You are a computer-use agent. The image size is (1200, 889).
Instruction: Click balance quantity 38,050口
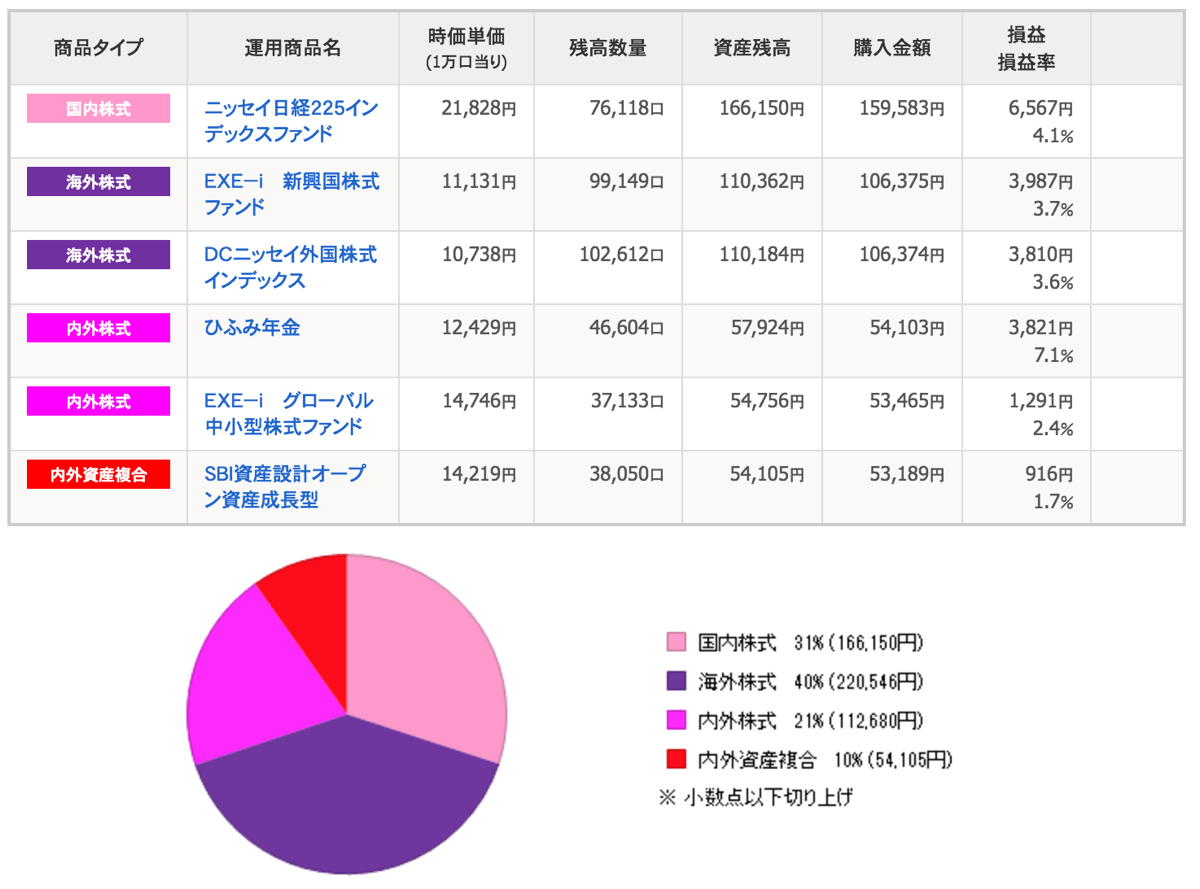(x=626, y=475)
